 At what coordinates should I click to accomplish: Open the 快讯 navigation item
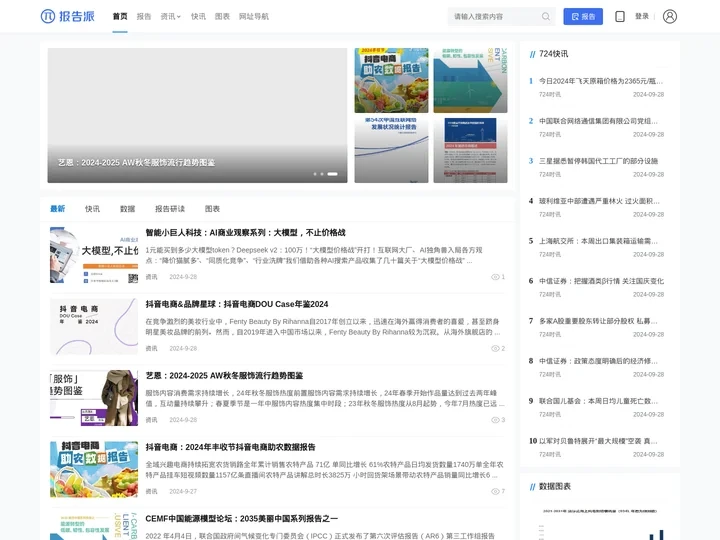click(198, 17)
